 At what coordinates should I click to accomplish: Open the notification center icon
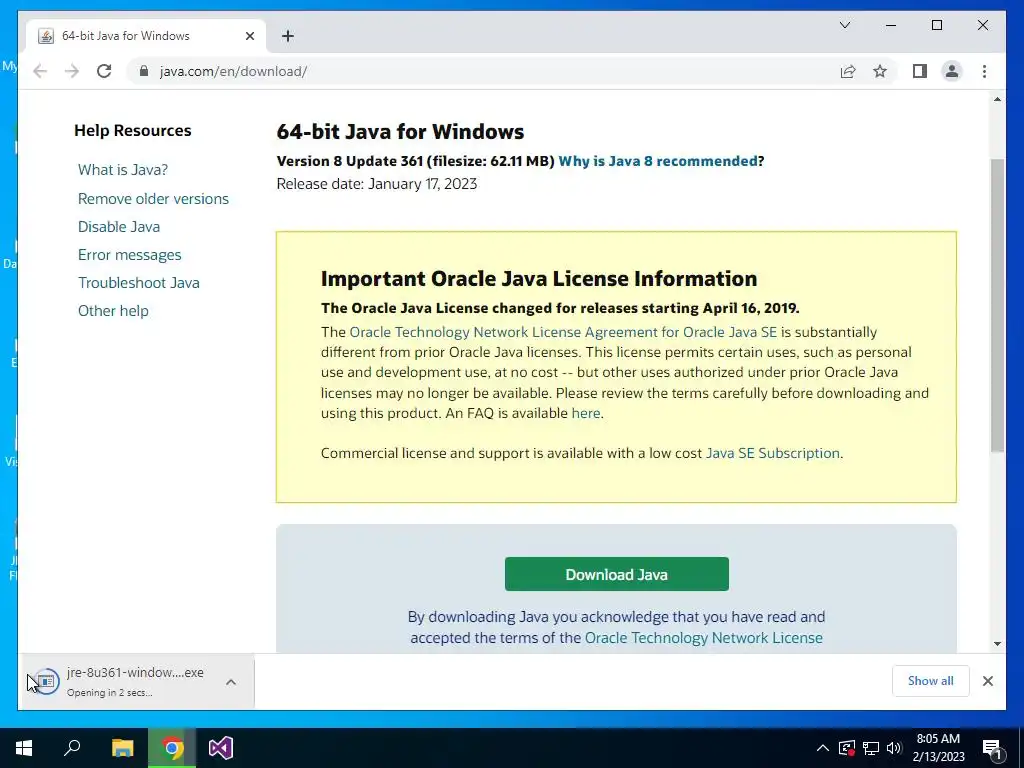click(992, 748)
